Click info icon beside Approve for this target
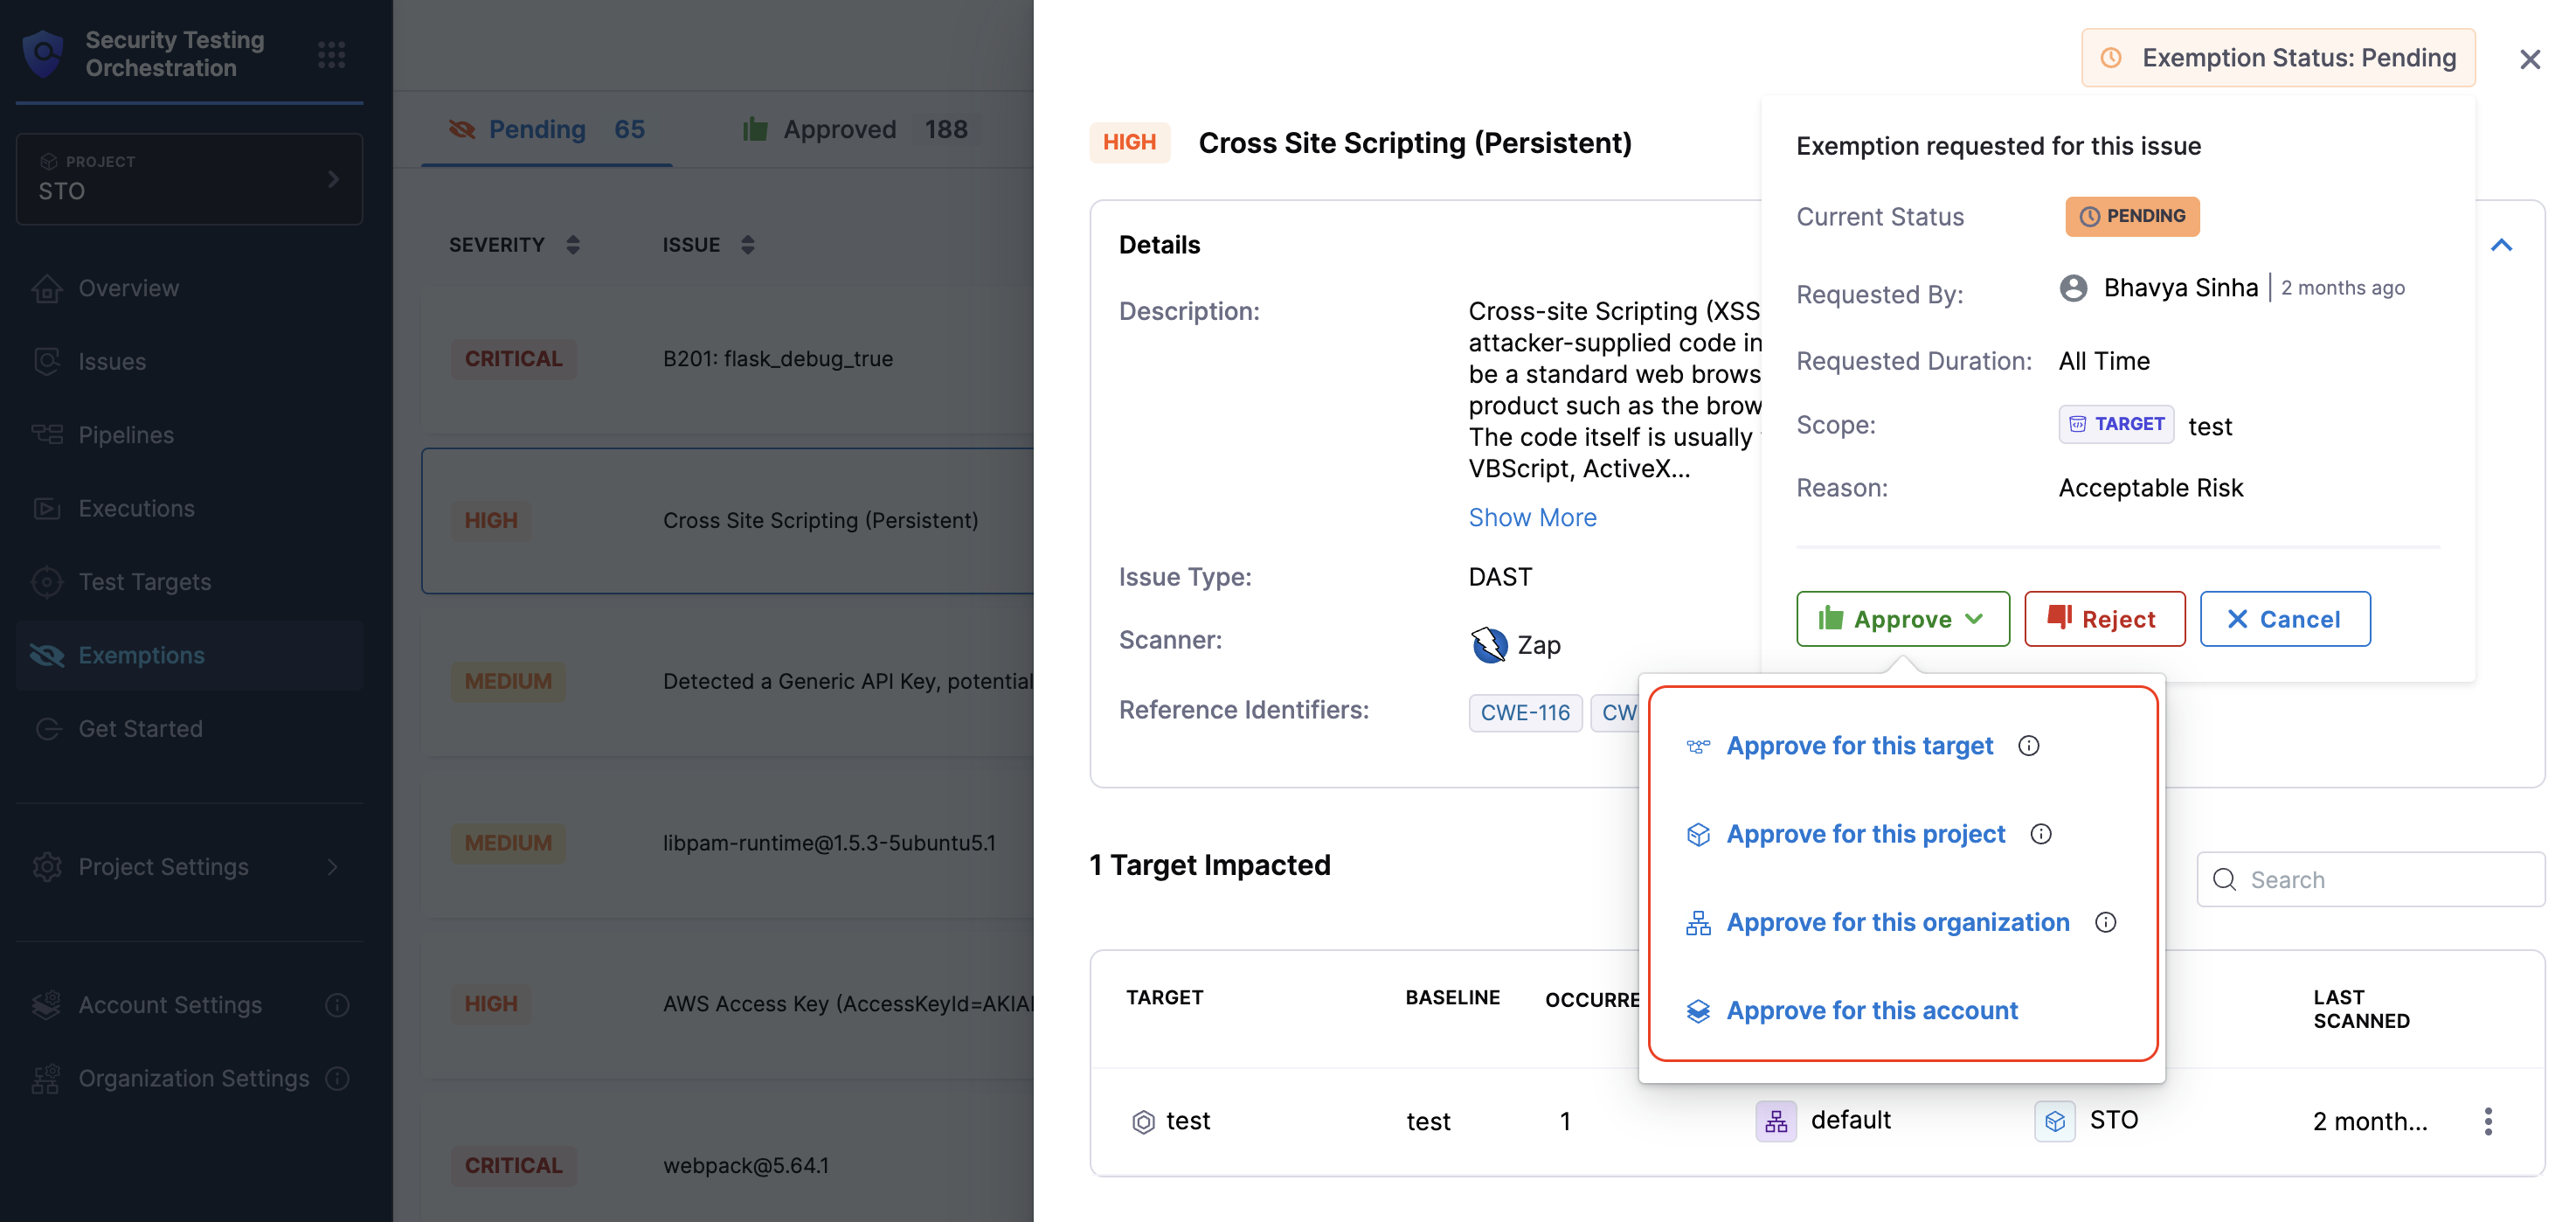The height and width of the screenshot is (1222, 2576). tap(2028, 746)
